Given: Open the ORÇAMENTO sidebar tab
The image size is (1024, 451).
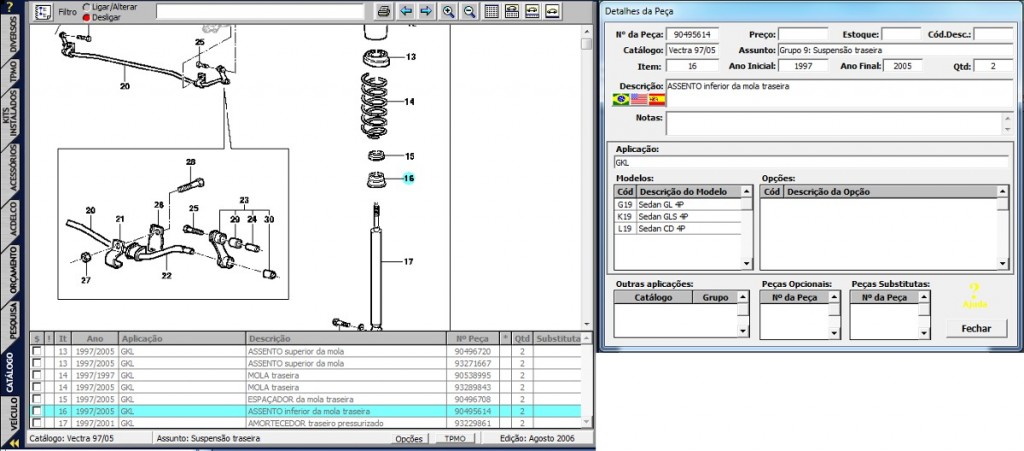Looking at the screenshot, I should 13,272.
